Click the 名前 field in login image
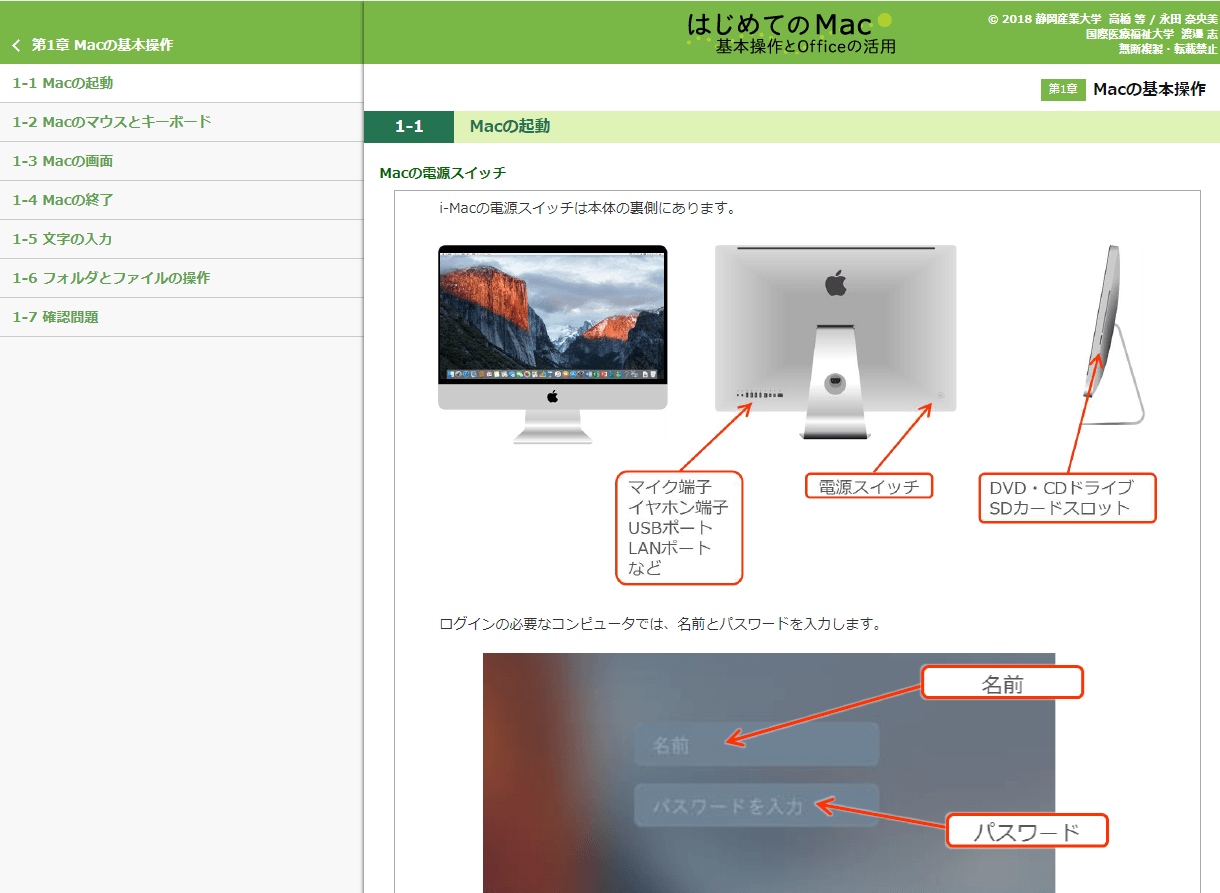1220x893 pixels. (757, 745)
